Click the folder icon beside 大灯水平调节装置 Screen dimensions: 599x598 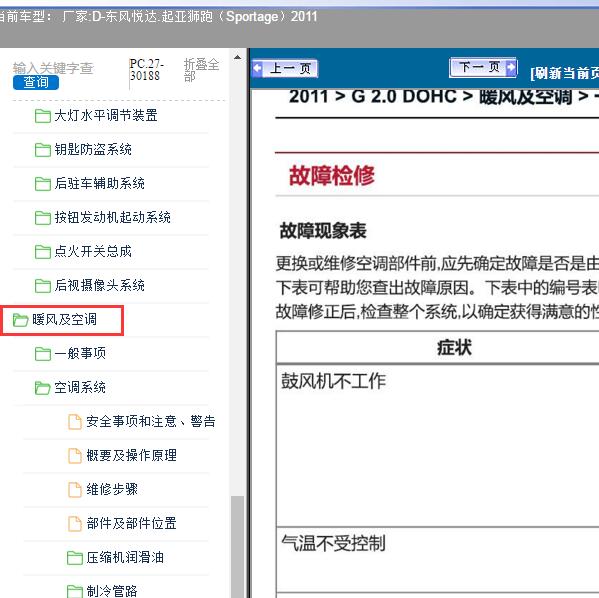42,116
